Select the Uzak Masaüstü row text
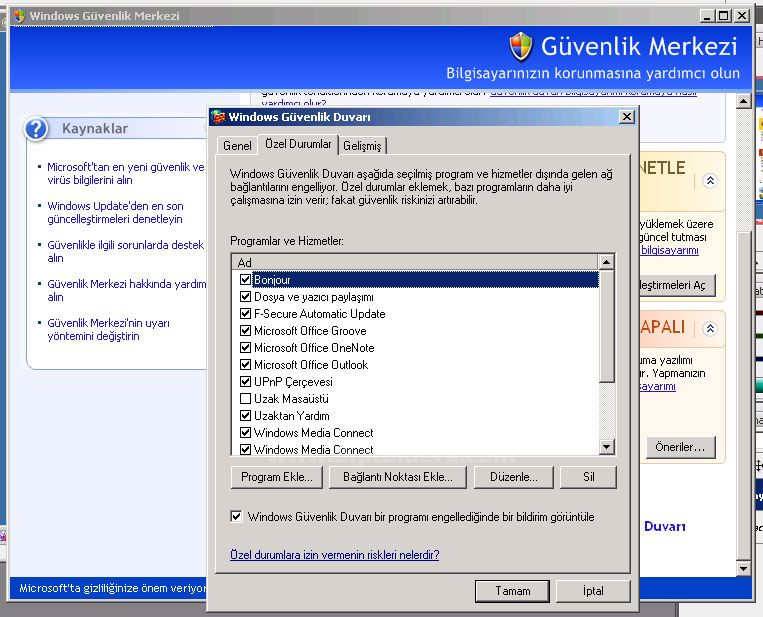 pyautogui.click(x=291, y=399)
